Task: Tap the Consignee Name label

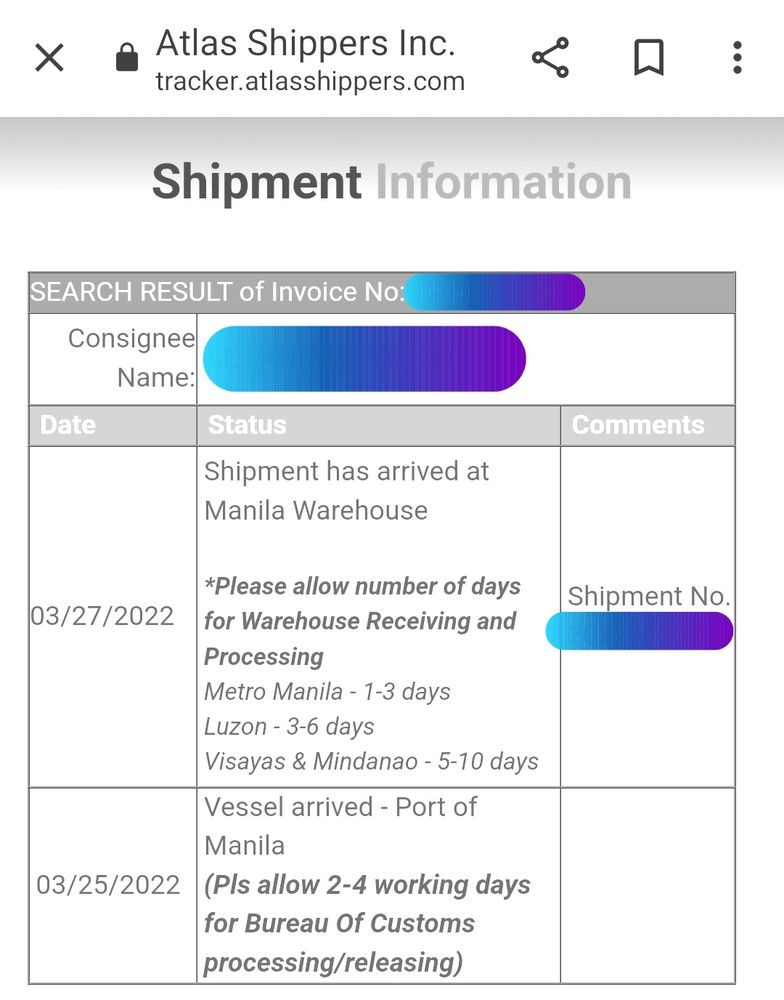Action: [x=131, y=358]
